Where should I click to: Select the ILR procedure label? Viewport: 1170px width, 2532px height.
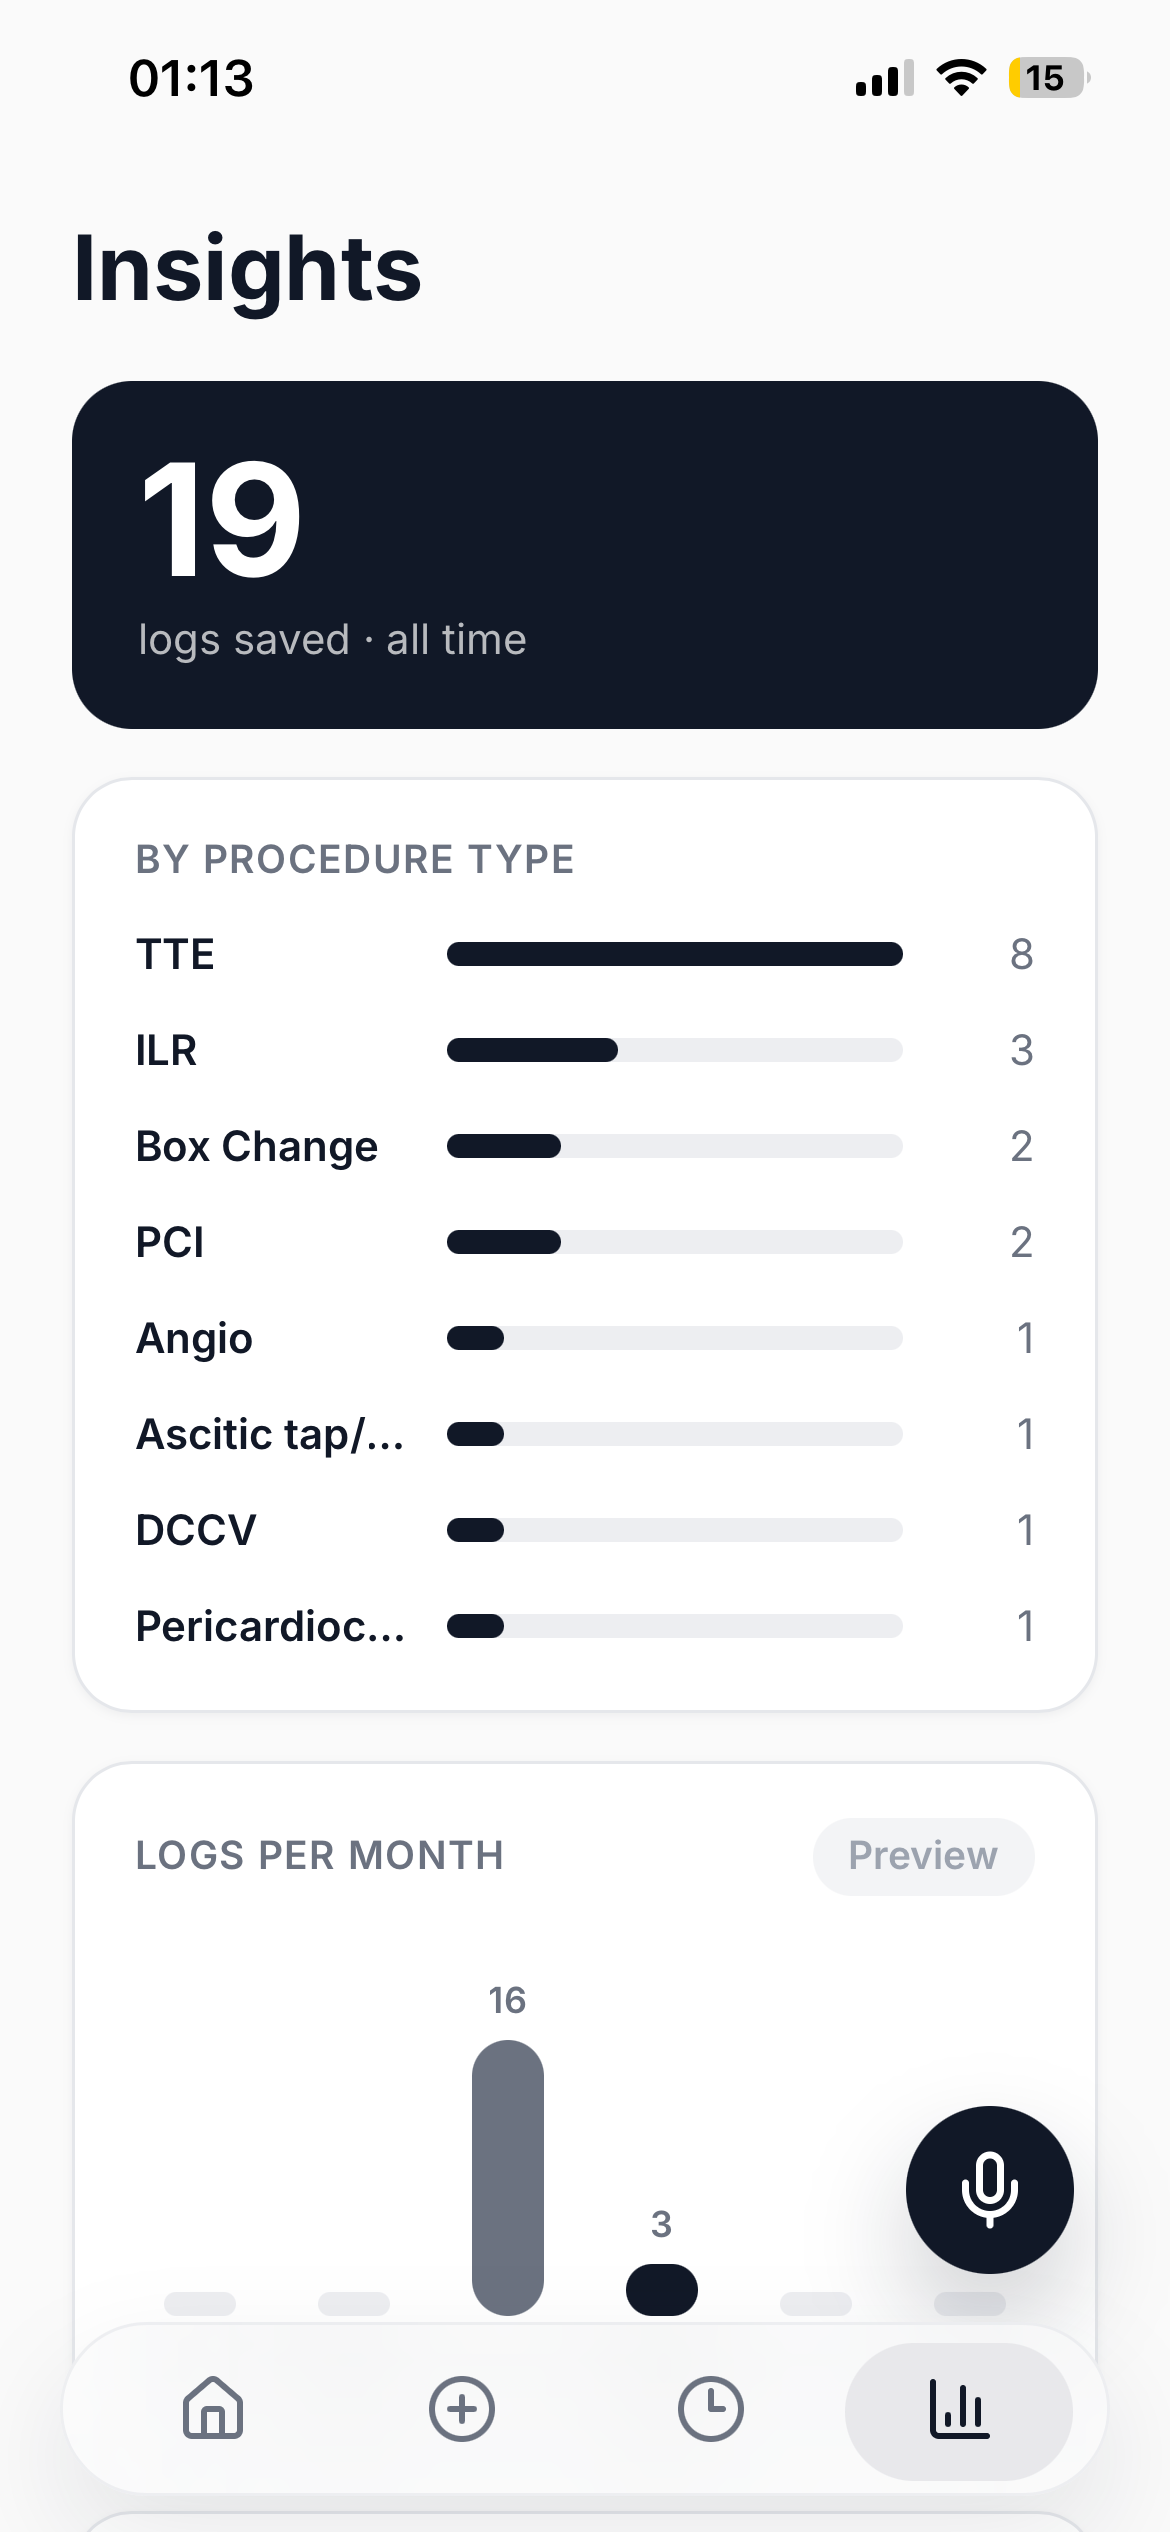167,1050
